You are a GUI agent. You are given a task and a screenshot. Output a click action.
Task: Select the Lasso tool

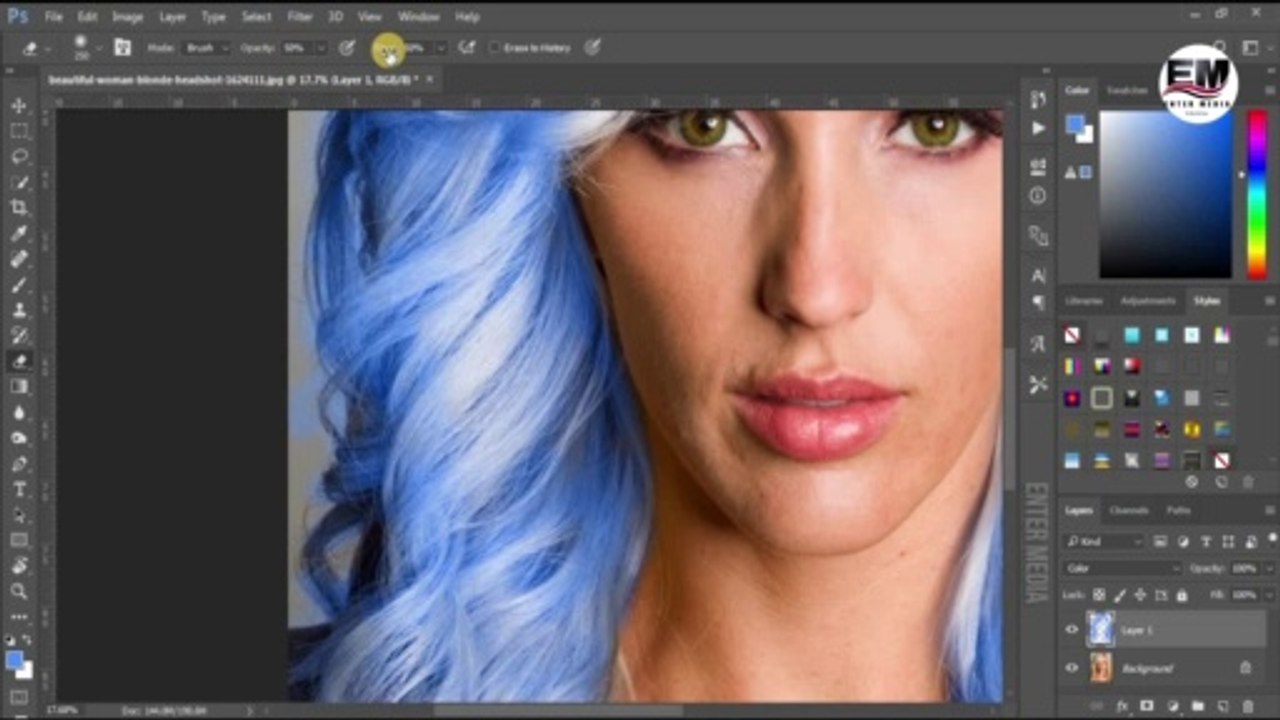point(19,157)
